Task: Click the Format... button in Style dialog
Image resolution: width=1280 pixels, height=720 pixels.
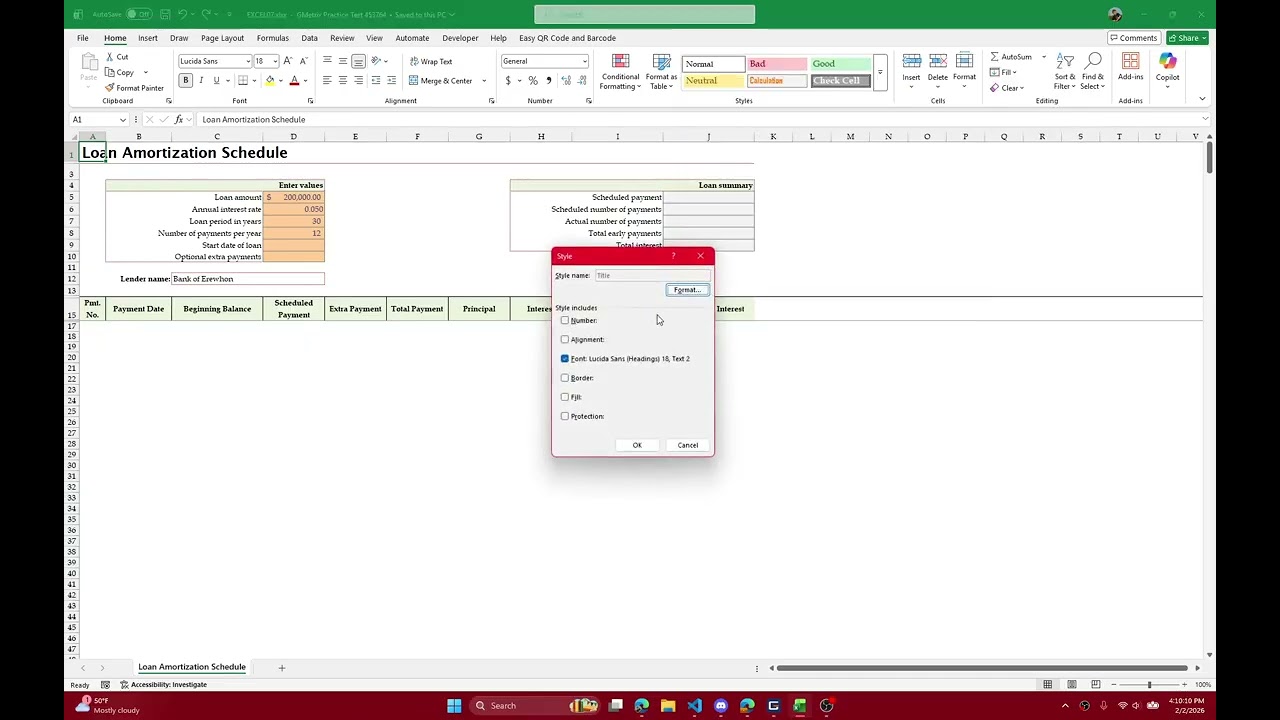Action: click(688, 290)
